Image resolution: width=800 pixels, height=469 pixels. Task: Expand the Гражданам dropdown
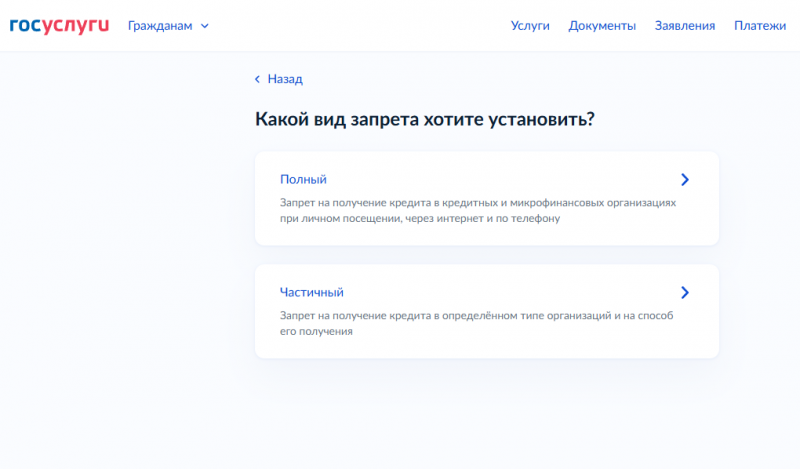point(168,26)
